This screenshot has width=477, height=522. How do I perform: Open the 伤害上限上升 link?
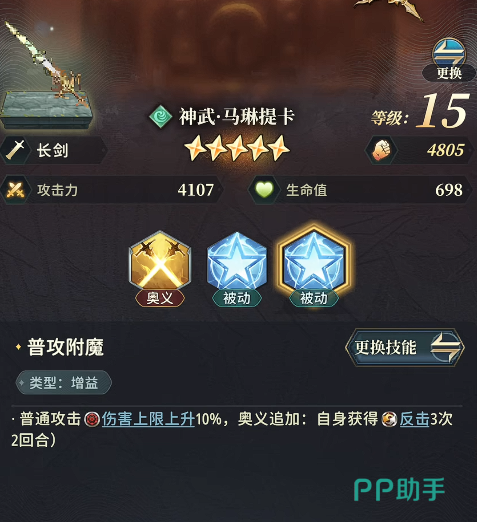[x=148, y=419]
